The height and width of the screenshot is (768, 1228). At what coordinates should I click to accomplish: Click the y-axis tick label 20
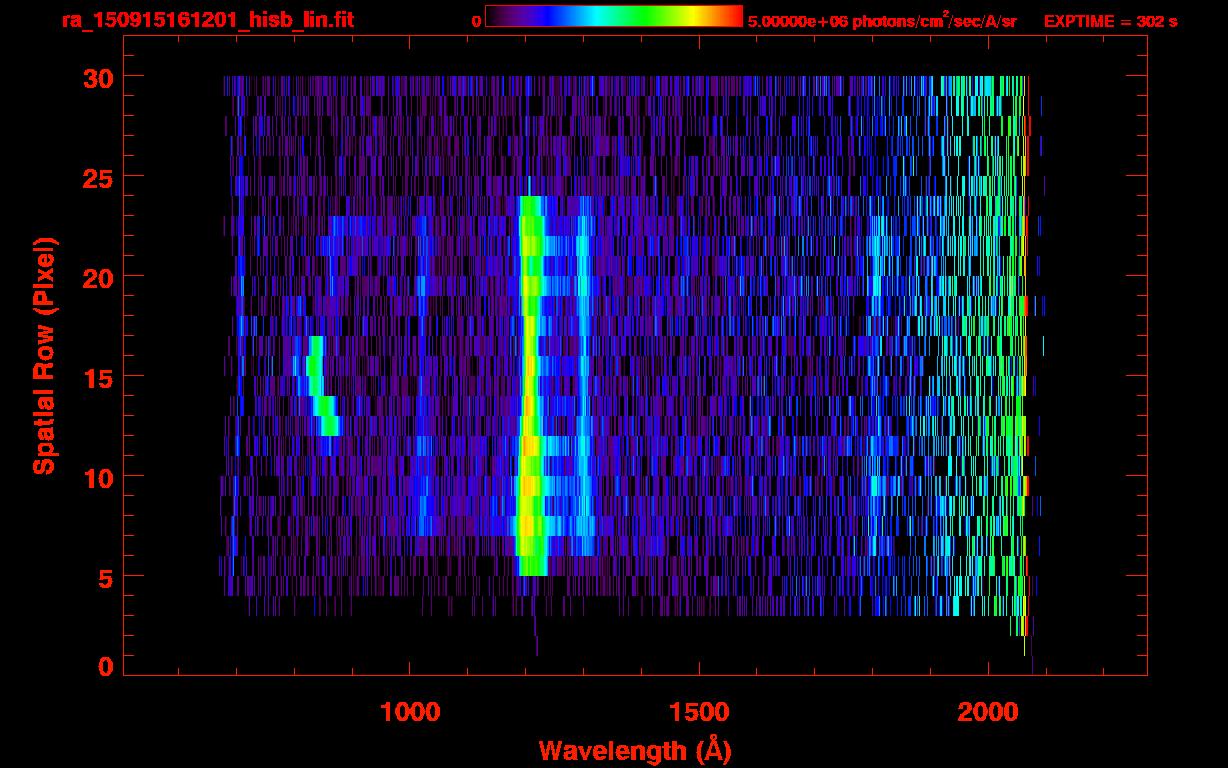pos(96,277)
